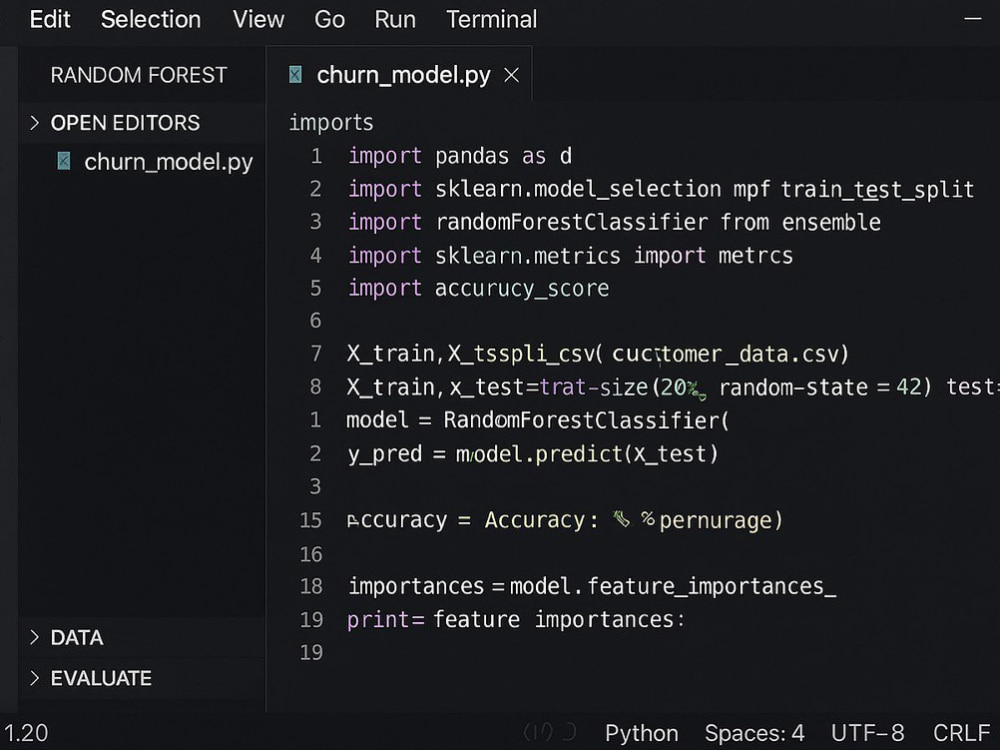Click 'sklearn.metrics' in line 4
The image size is (1000, 750).
click(x=527, y=255)
